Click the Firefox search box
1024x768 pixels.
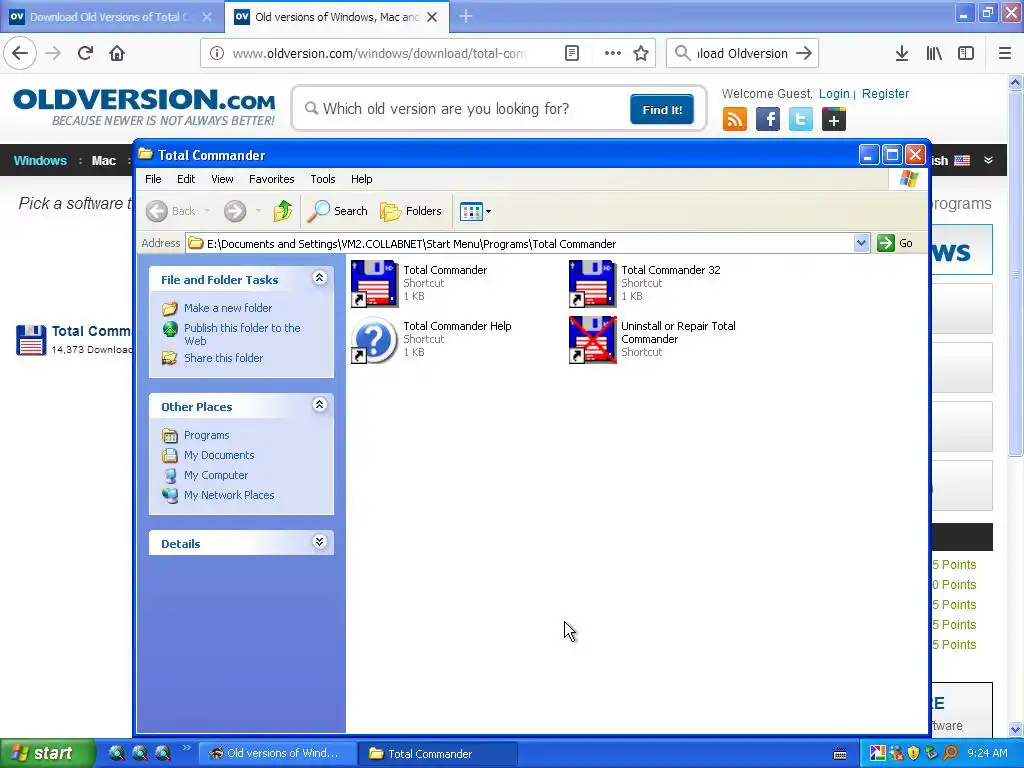coord(743,54)
